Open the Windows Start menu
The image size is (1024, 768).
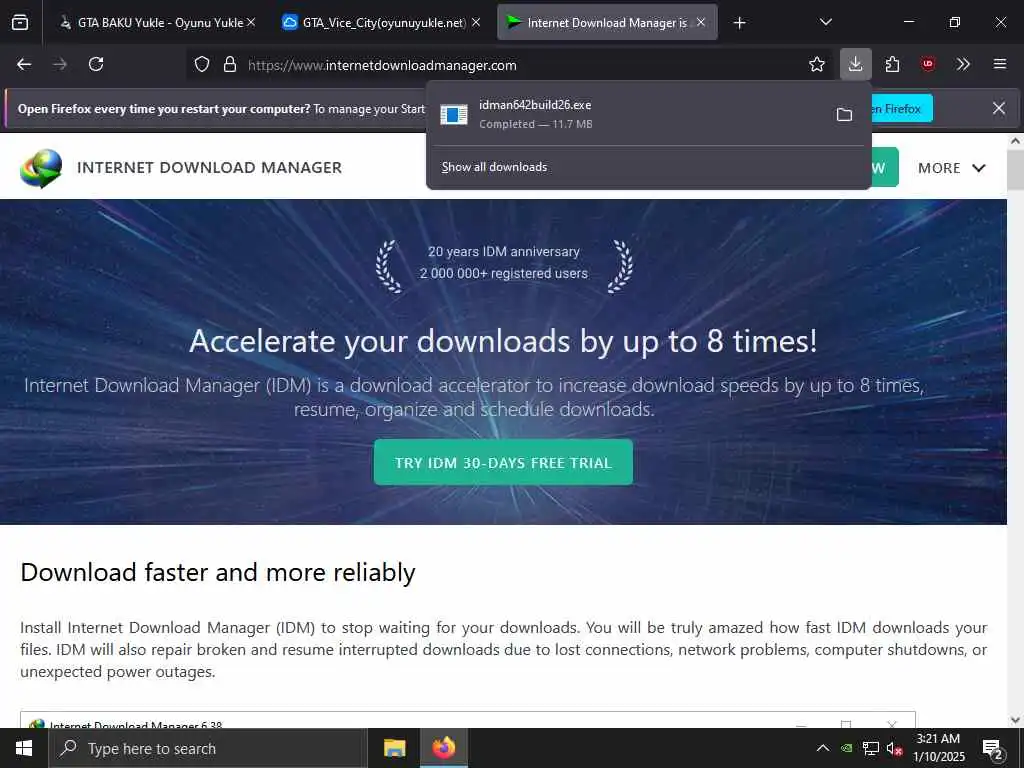pos(24,748)
